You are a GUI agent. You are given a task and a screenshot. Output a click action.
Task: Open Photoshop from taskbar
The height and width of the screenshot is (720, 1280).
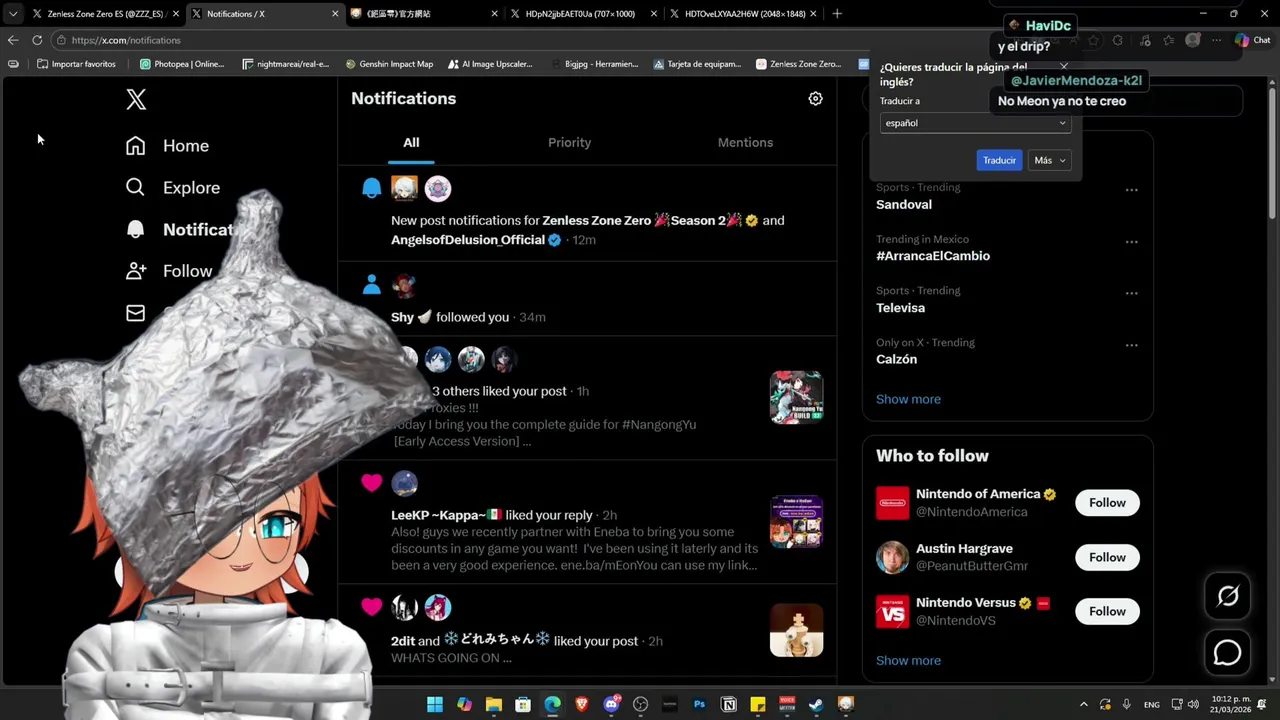click(x=699, y=704)
